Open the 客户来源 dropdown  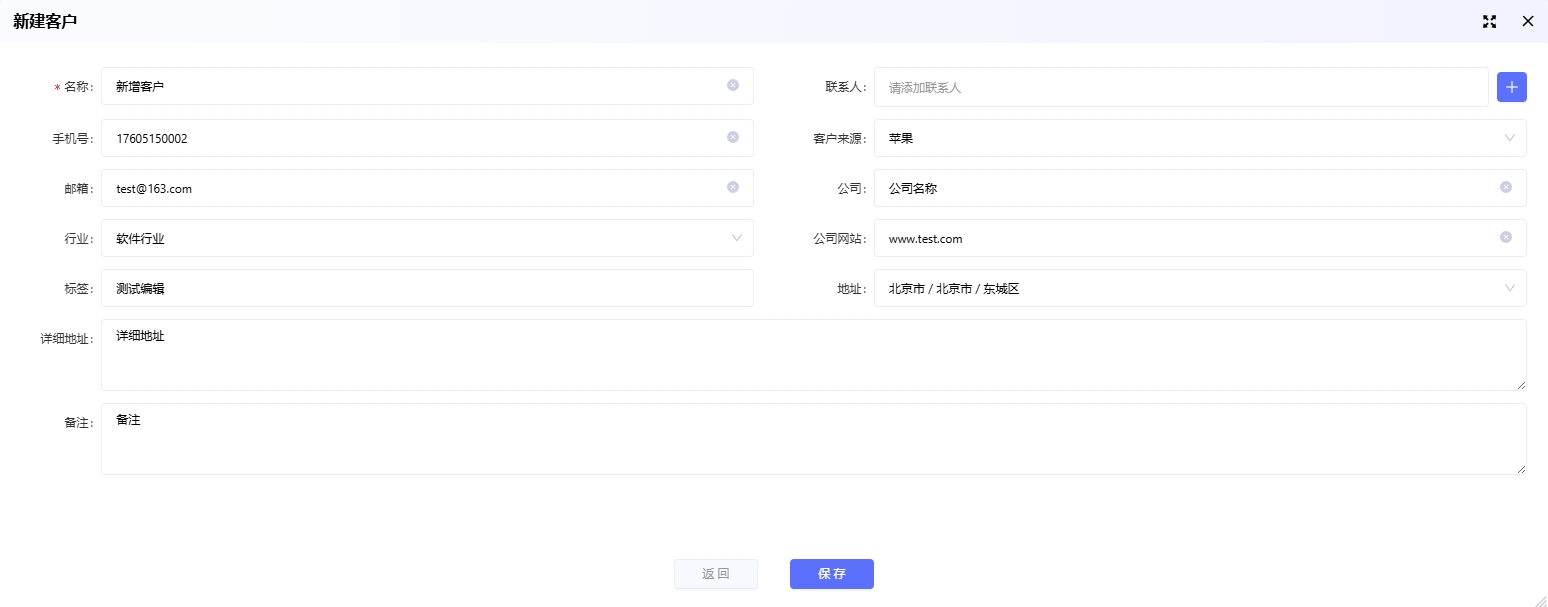pyautogui.click(x=1199, y=138)
